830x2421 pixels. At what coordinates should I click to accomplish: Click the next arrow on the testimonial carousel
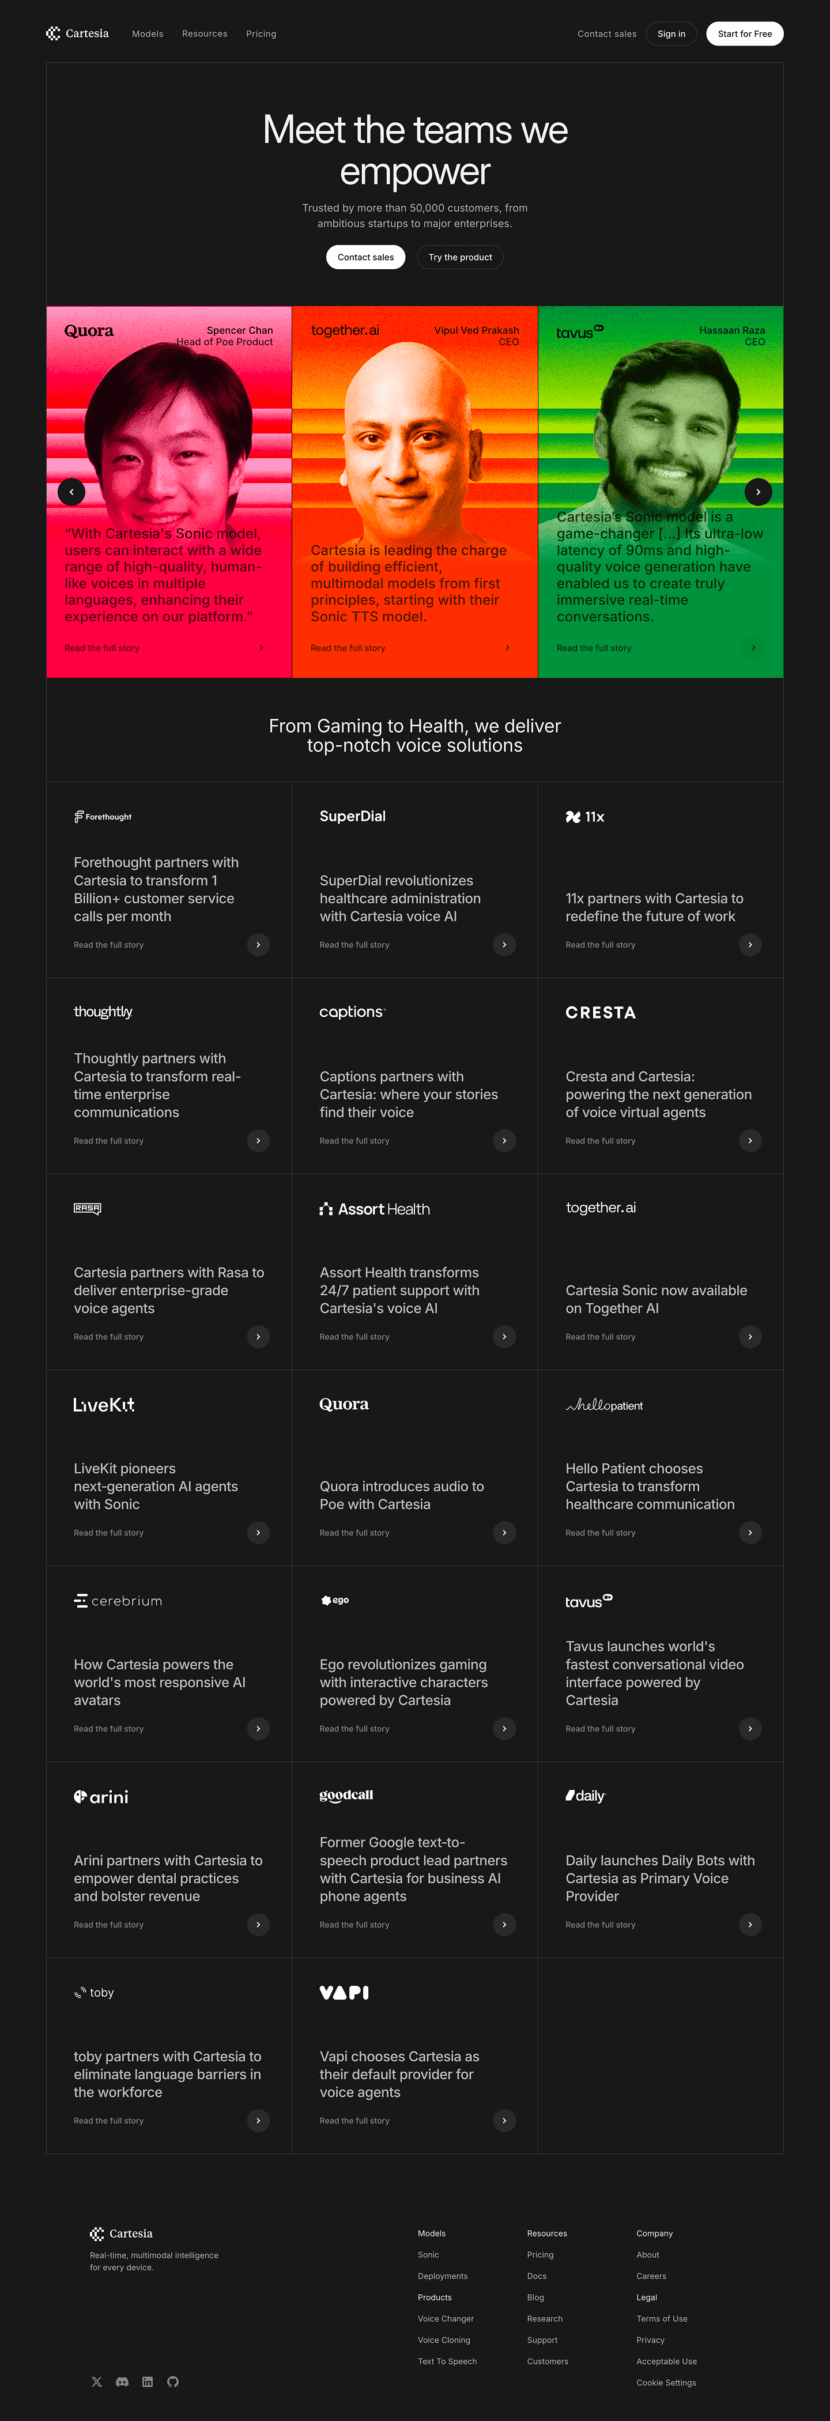758,492
